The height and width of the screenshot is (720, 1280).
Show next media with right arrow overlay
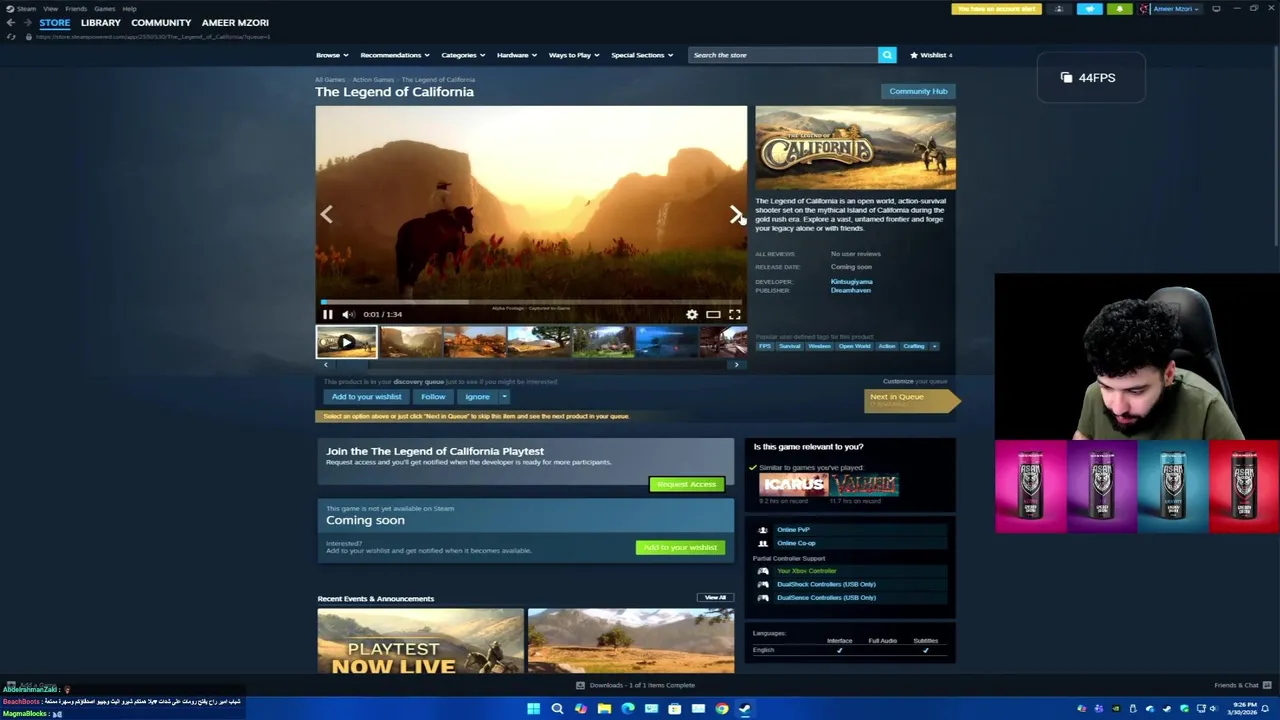(736, 214)
